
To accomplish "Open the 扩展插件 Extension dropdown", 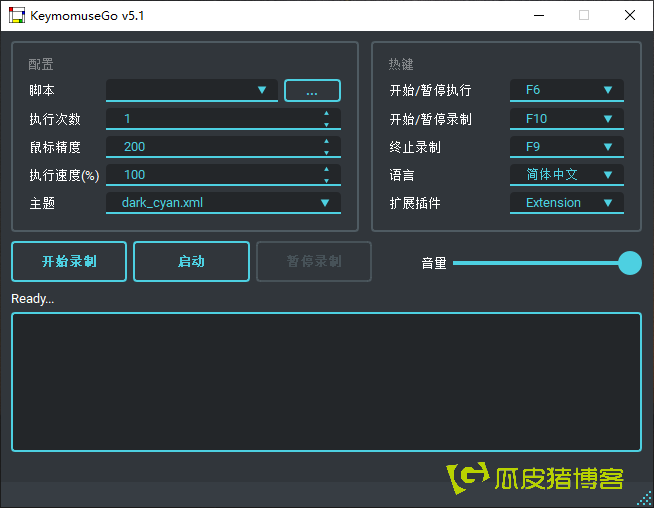I will [x=567, y=203].
